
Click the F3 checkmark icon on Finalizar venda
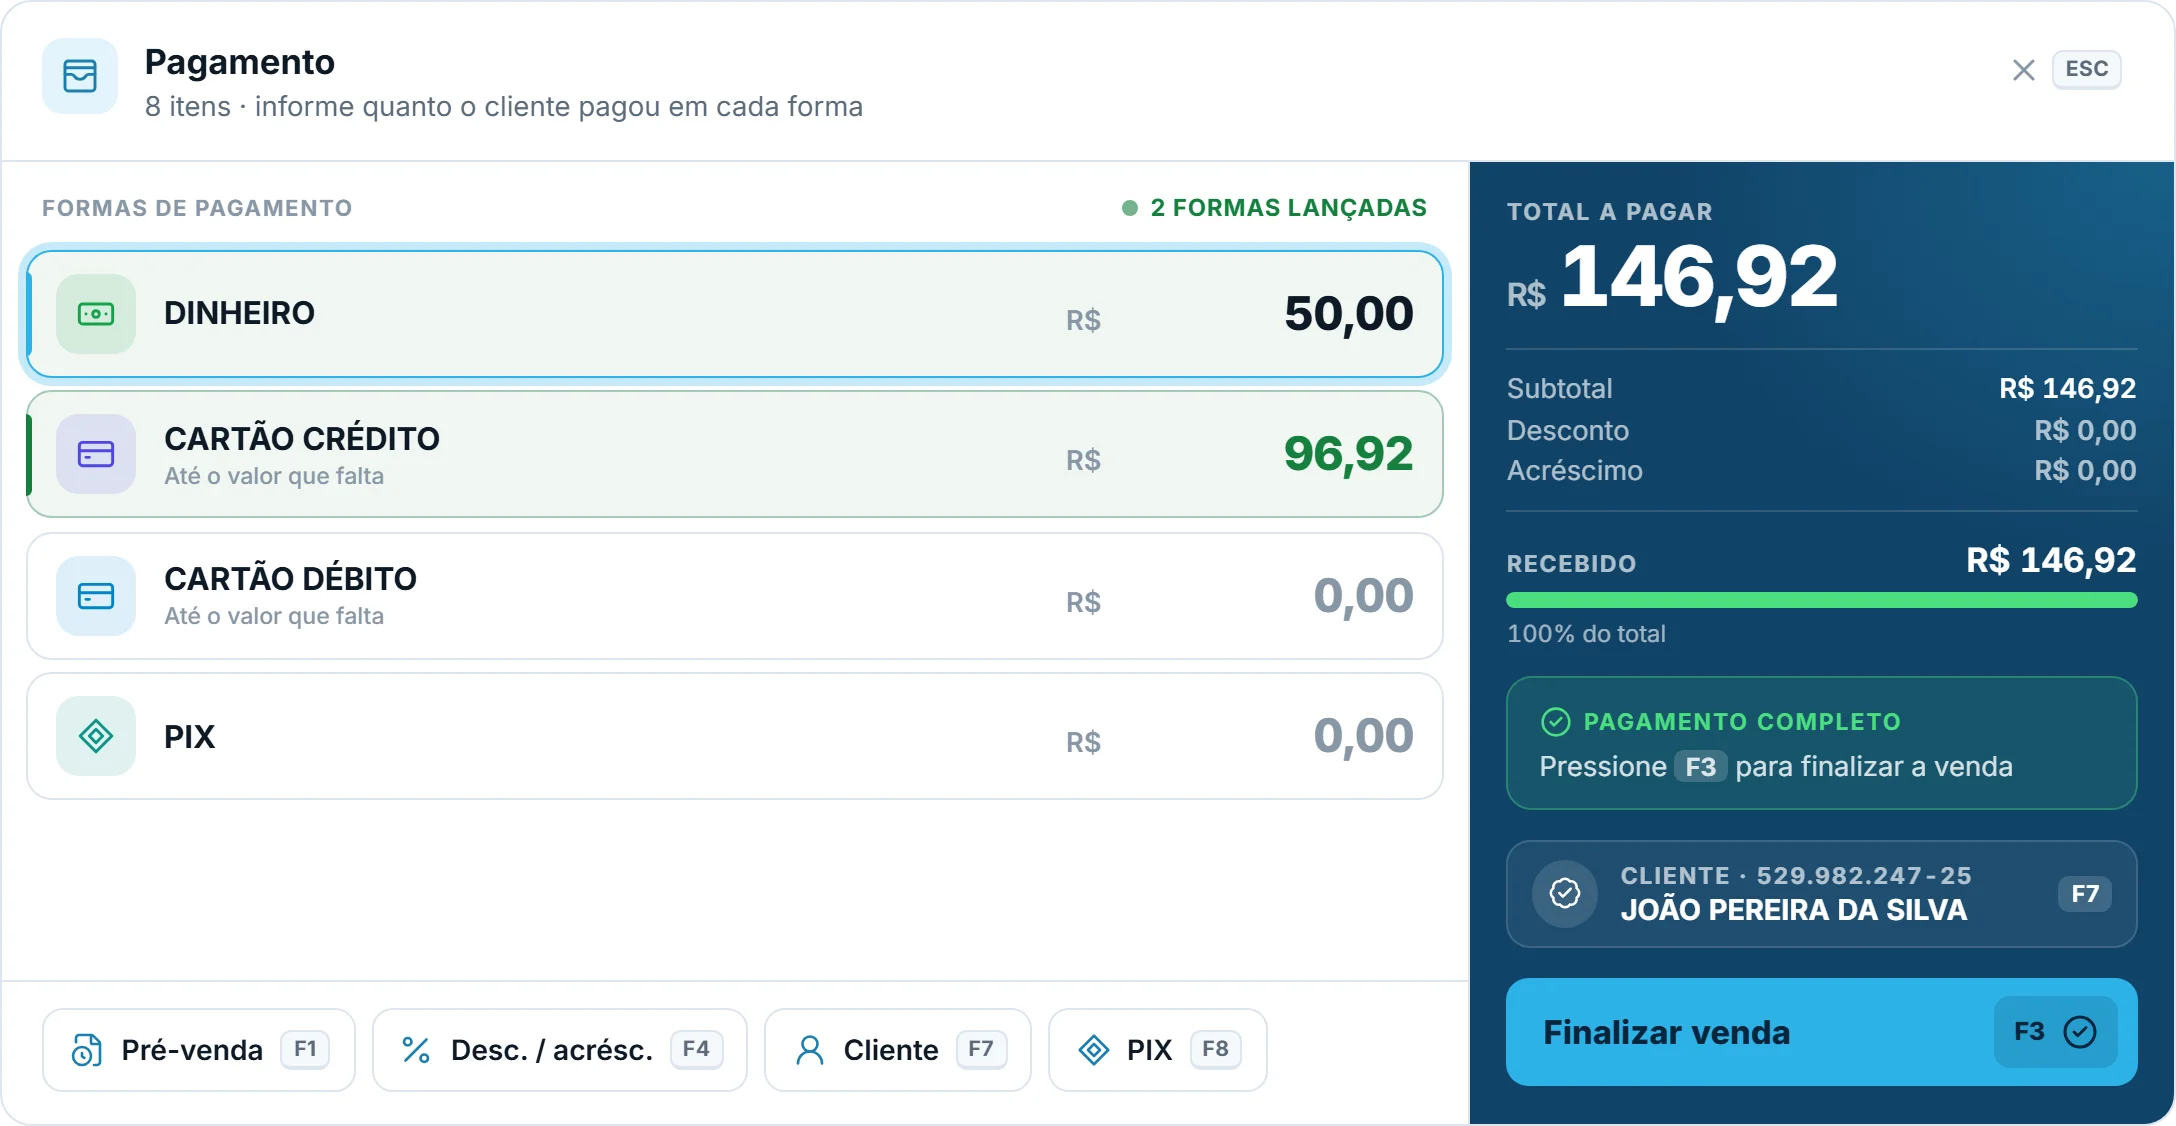pos(2080,1032)
